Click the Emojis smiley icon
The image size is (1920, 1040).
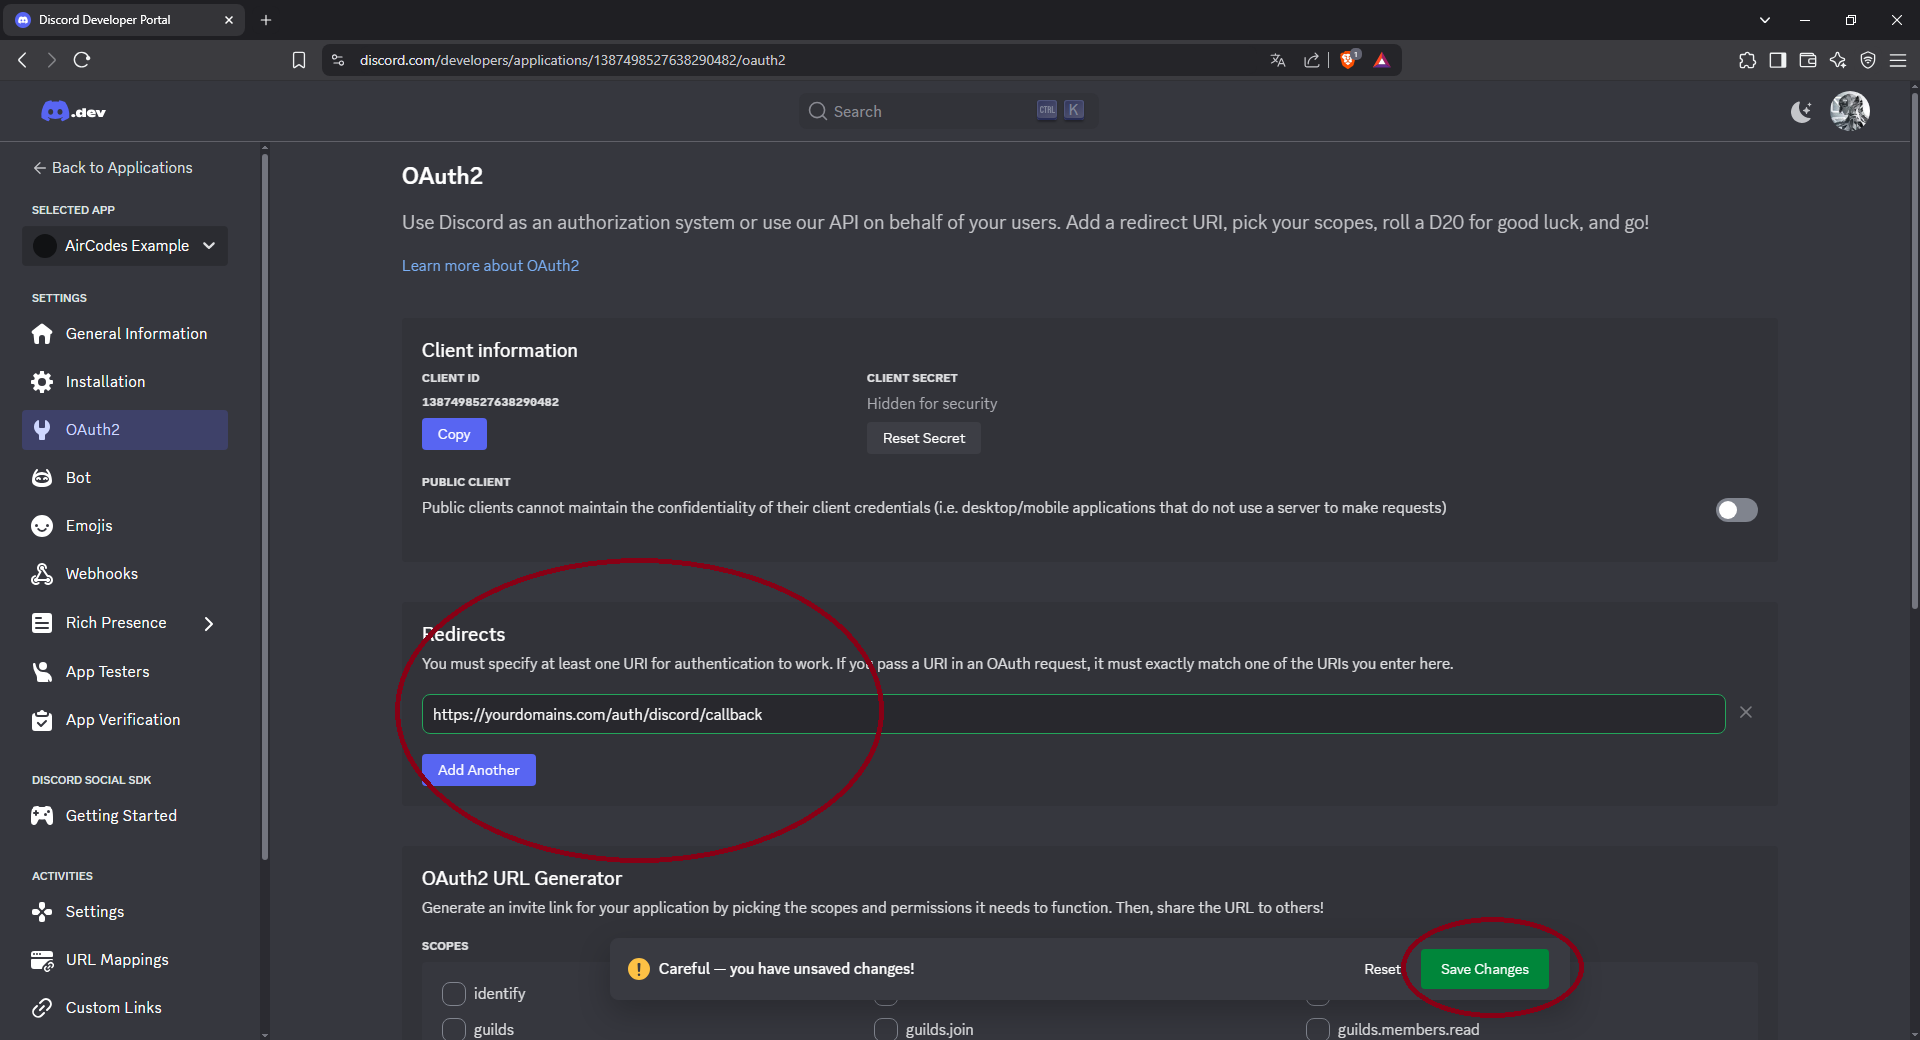click(x=42, y=526)
